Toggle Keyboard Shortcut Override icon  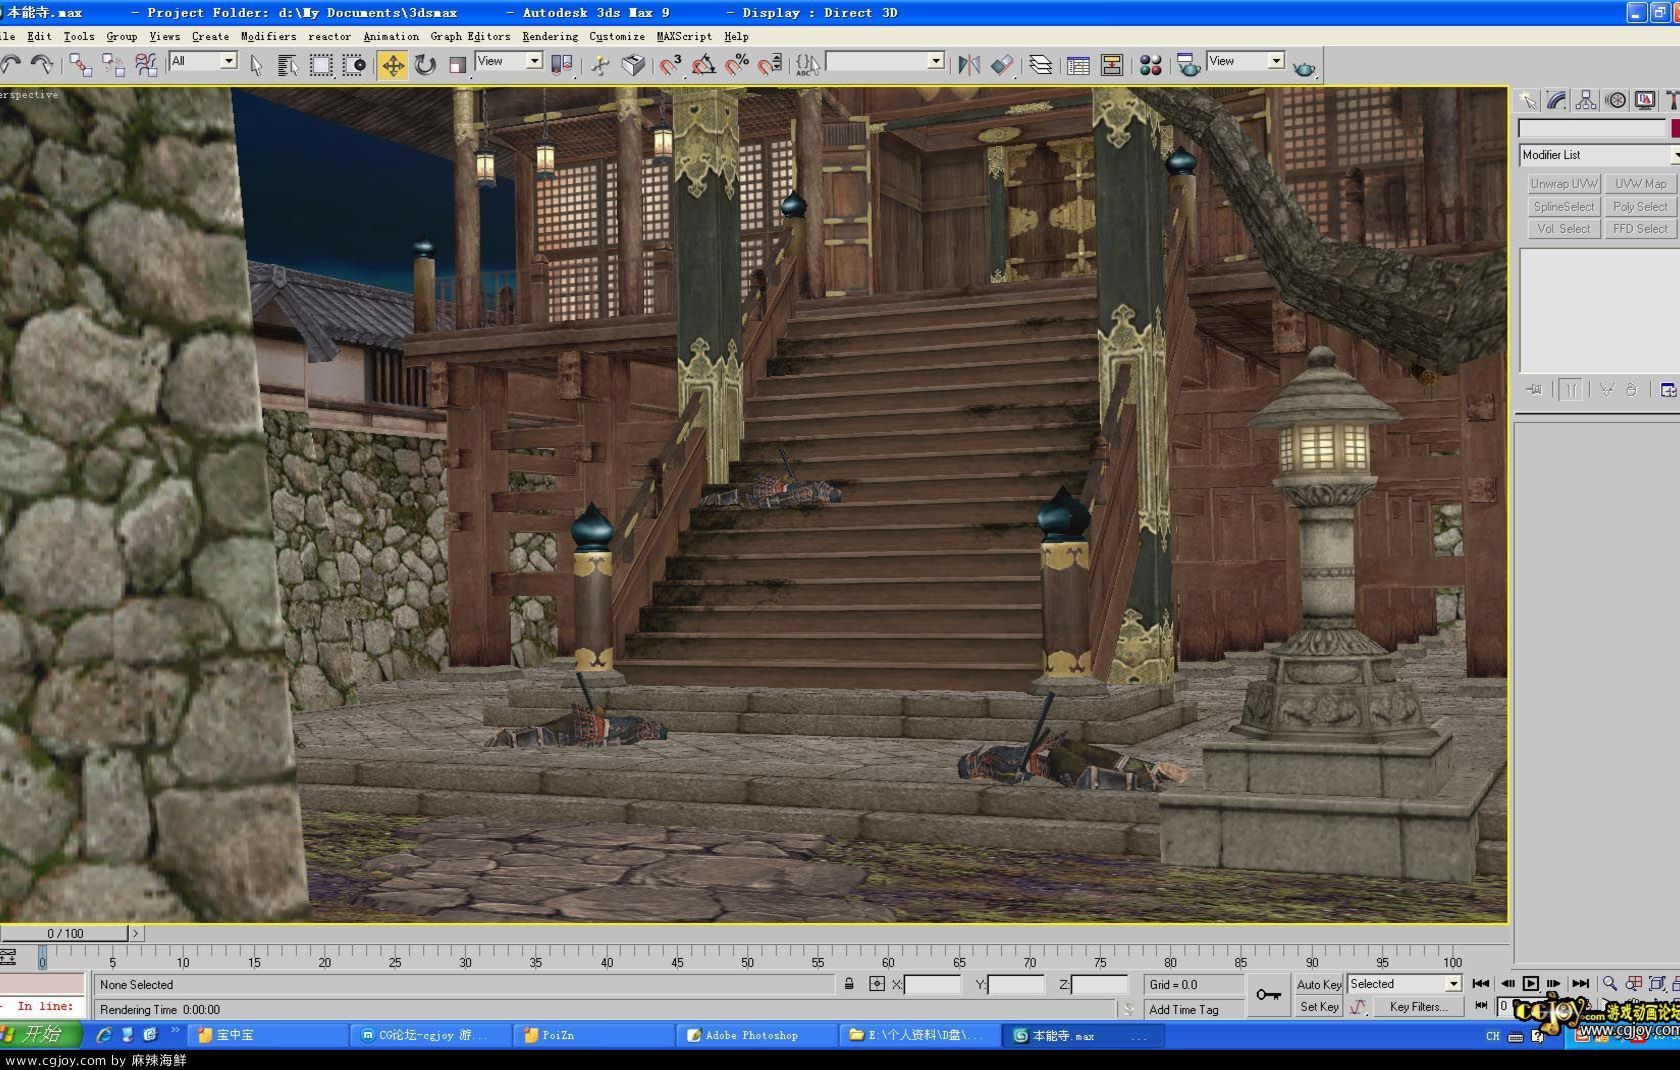click(633, 65)
